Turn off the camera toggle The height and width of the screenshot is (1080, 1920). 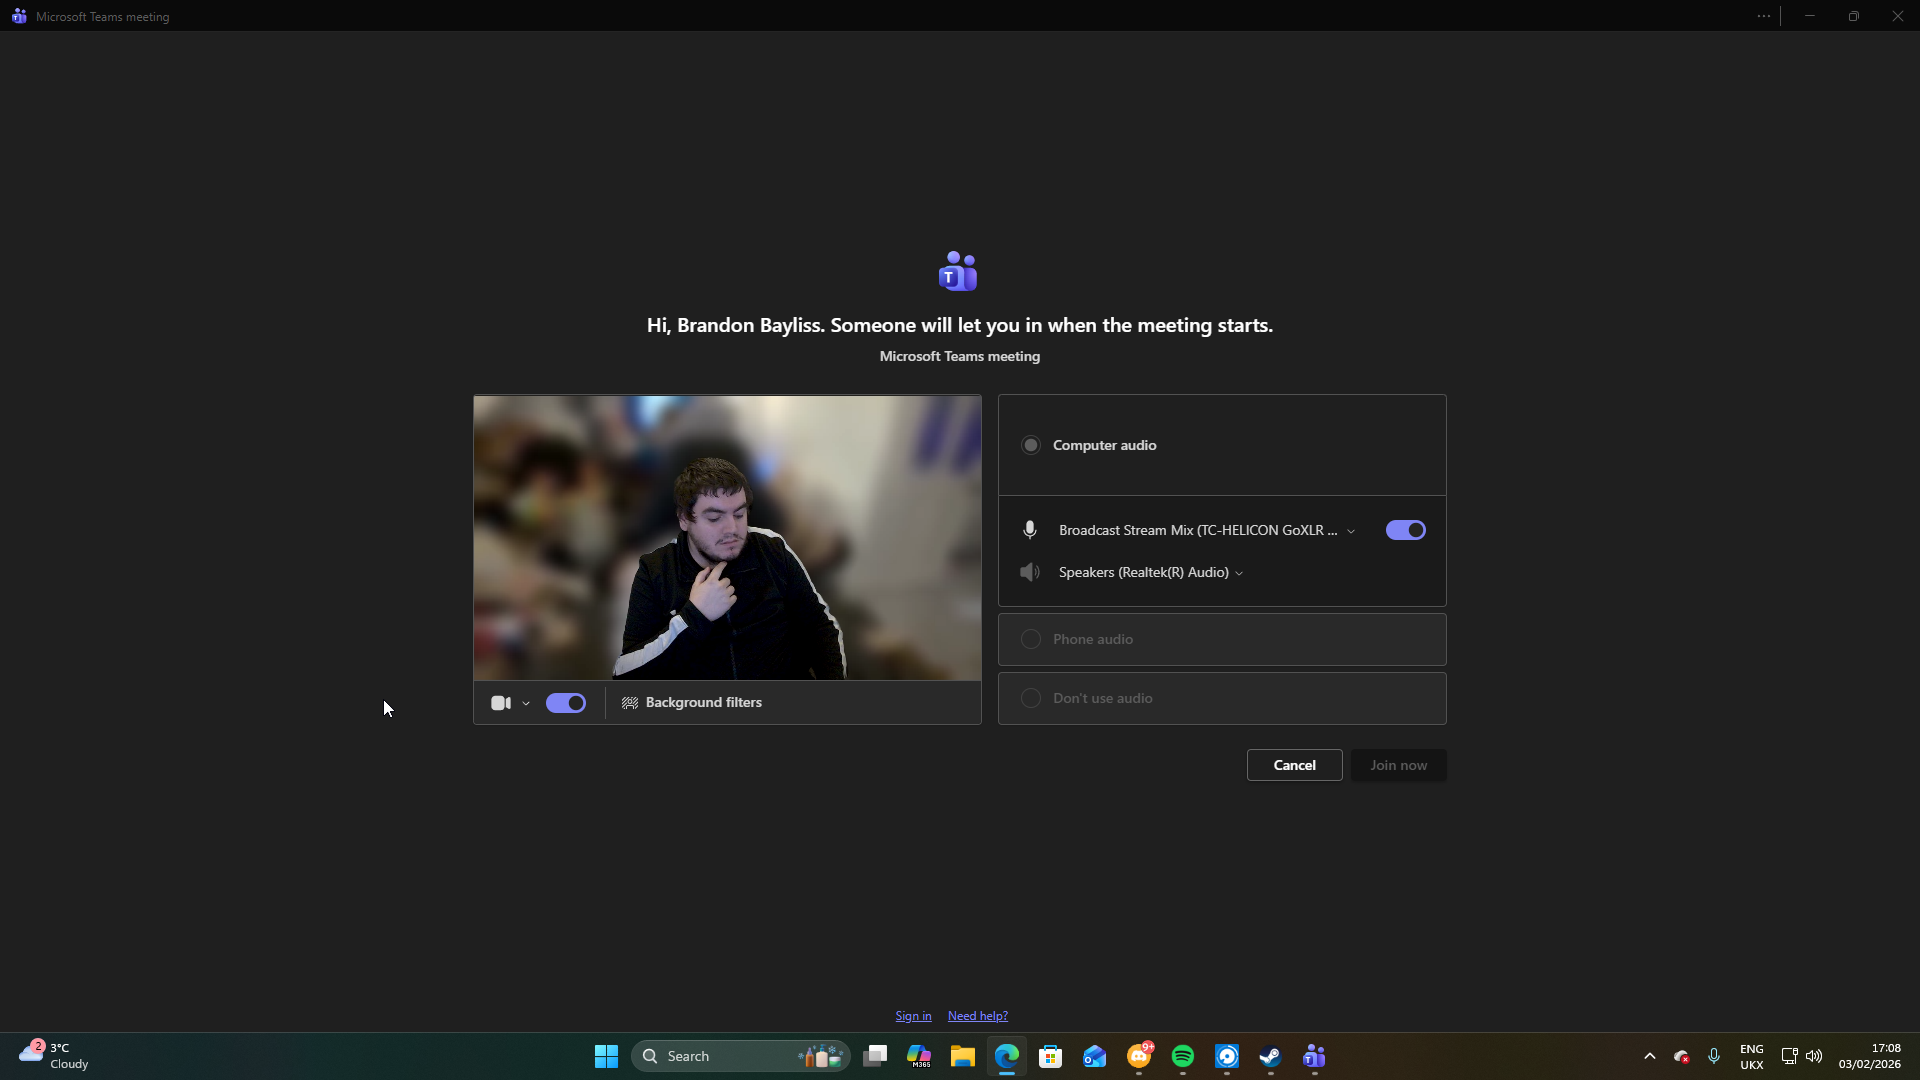click(x=566, y=703)
